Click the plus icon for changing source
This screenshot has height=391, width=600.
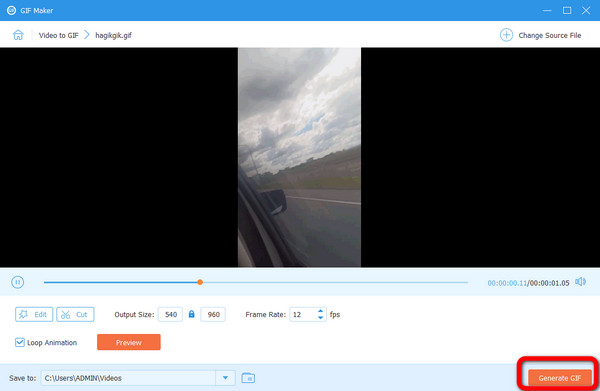pos(506,35)
